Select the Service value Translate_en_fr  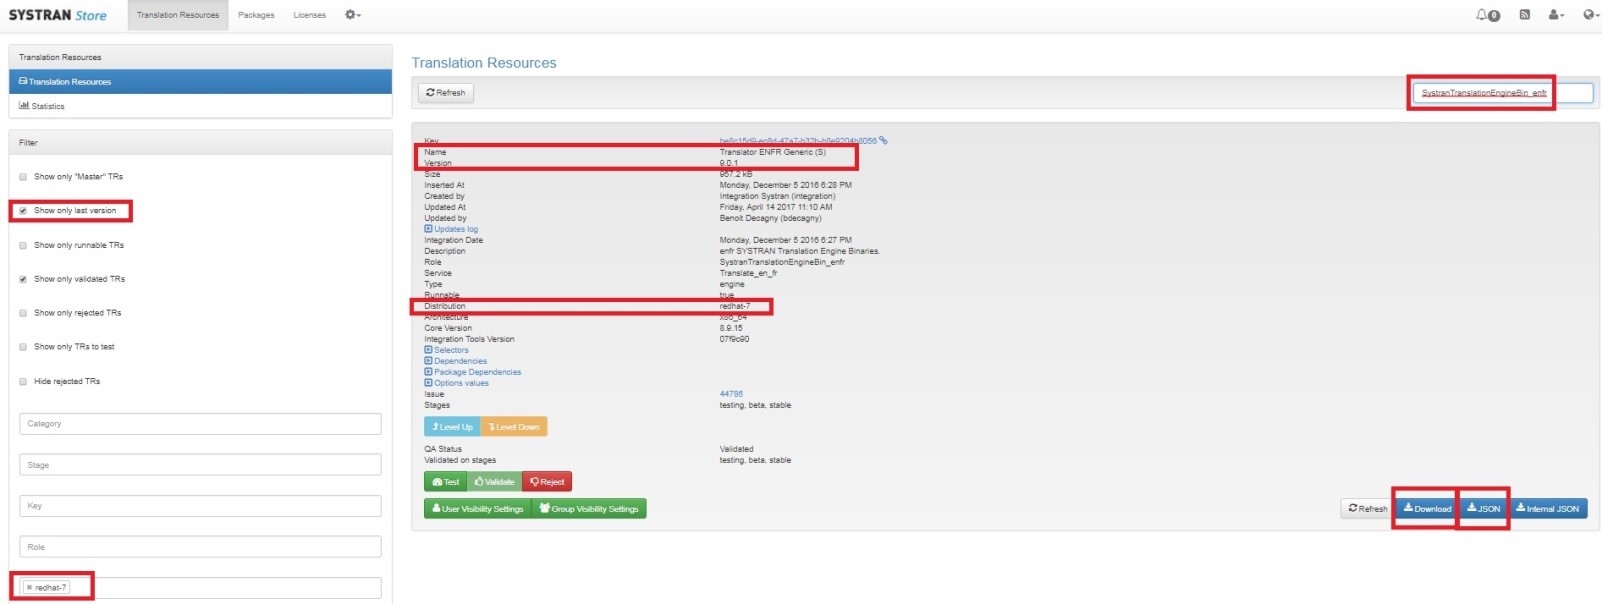[749, 273]
